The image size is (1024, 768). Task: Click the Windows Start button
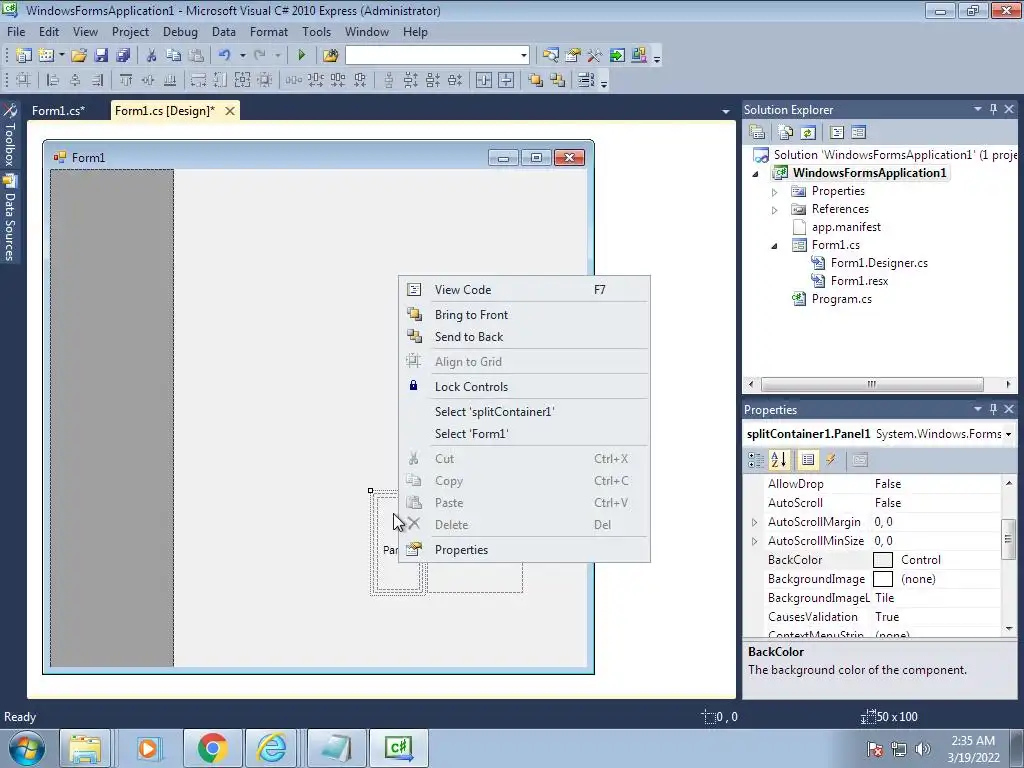coord(27,748)
